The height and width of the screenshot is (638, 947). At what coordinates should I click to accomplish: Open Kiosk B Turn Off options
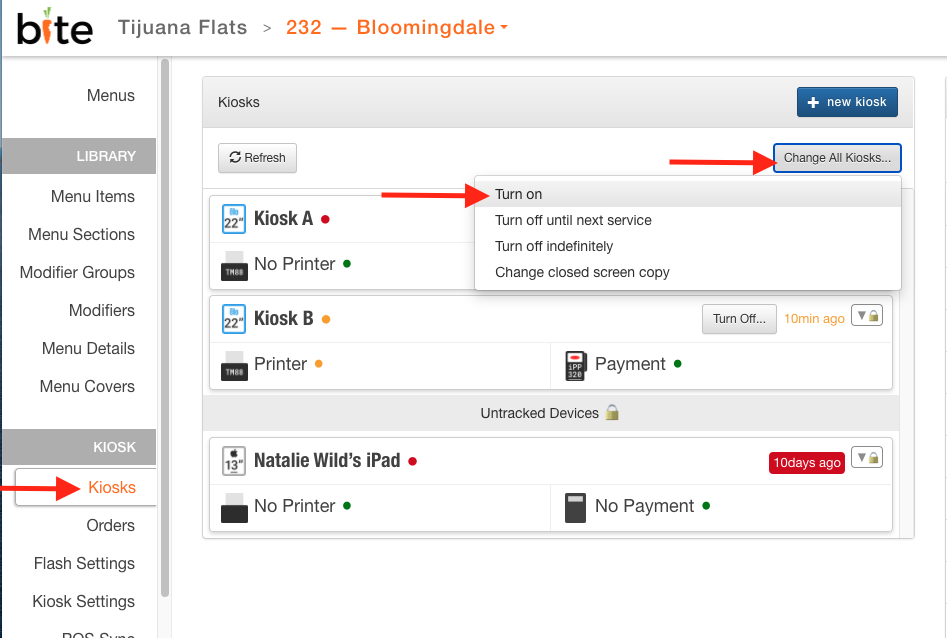(x=739, y=319)
